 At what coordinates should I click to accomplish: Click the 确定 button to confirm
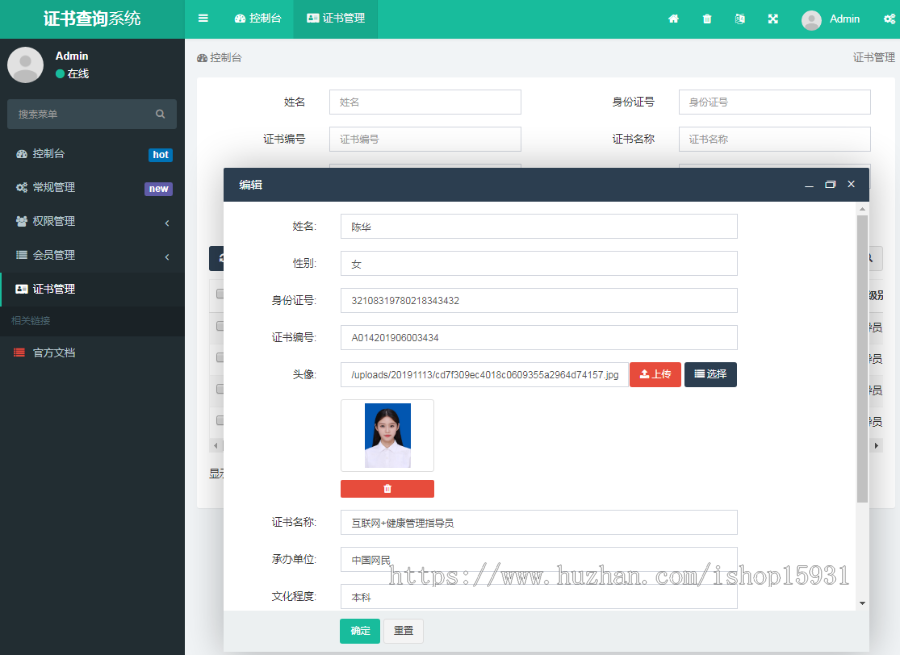(x=359, y=631)
